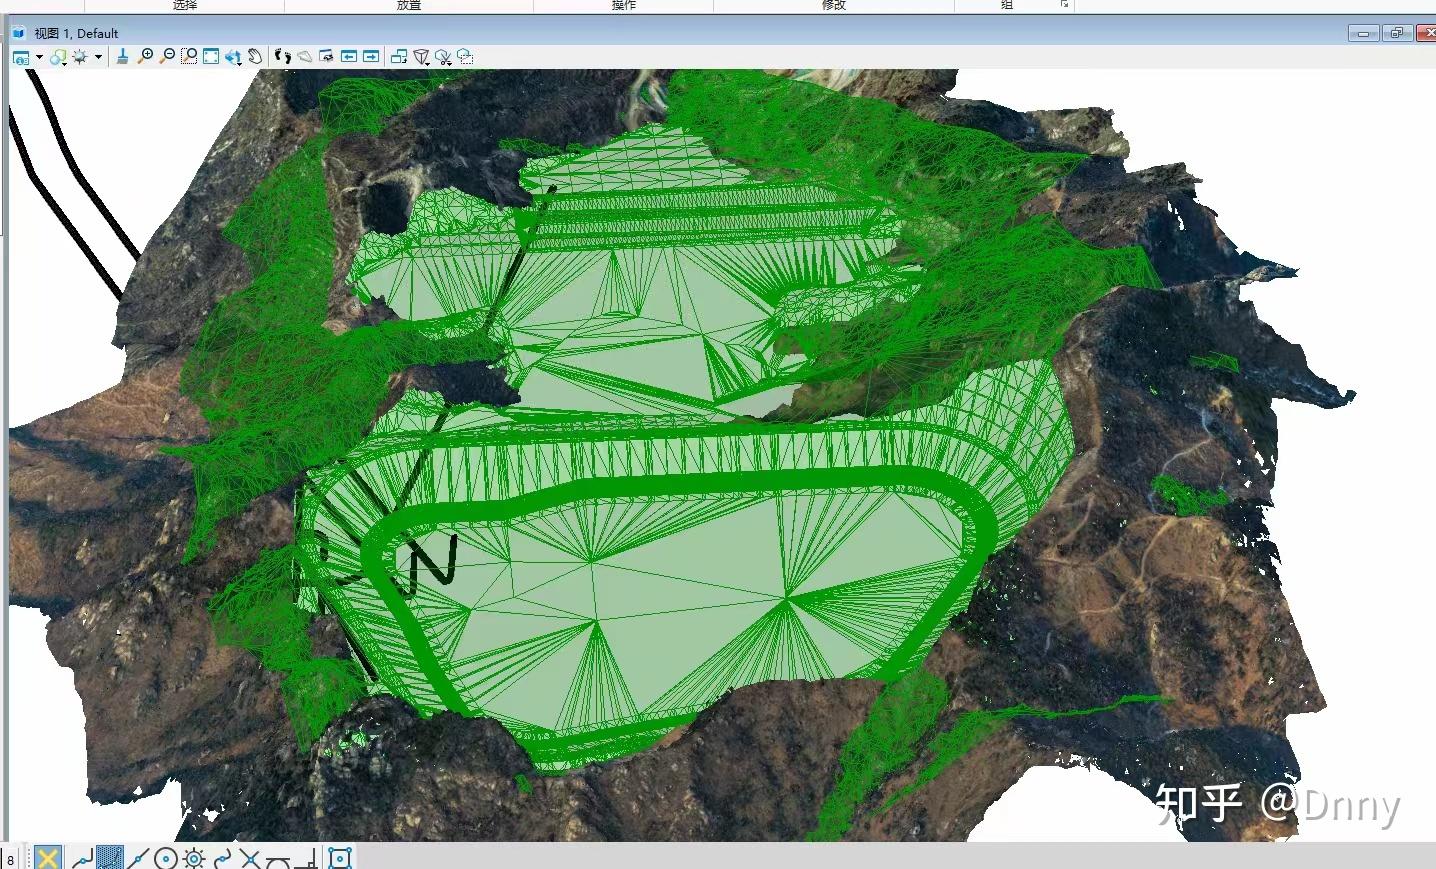
Task: Click the Update View brush icon
Action: (x=121, y=57)
